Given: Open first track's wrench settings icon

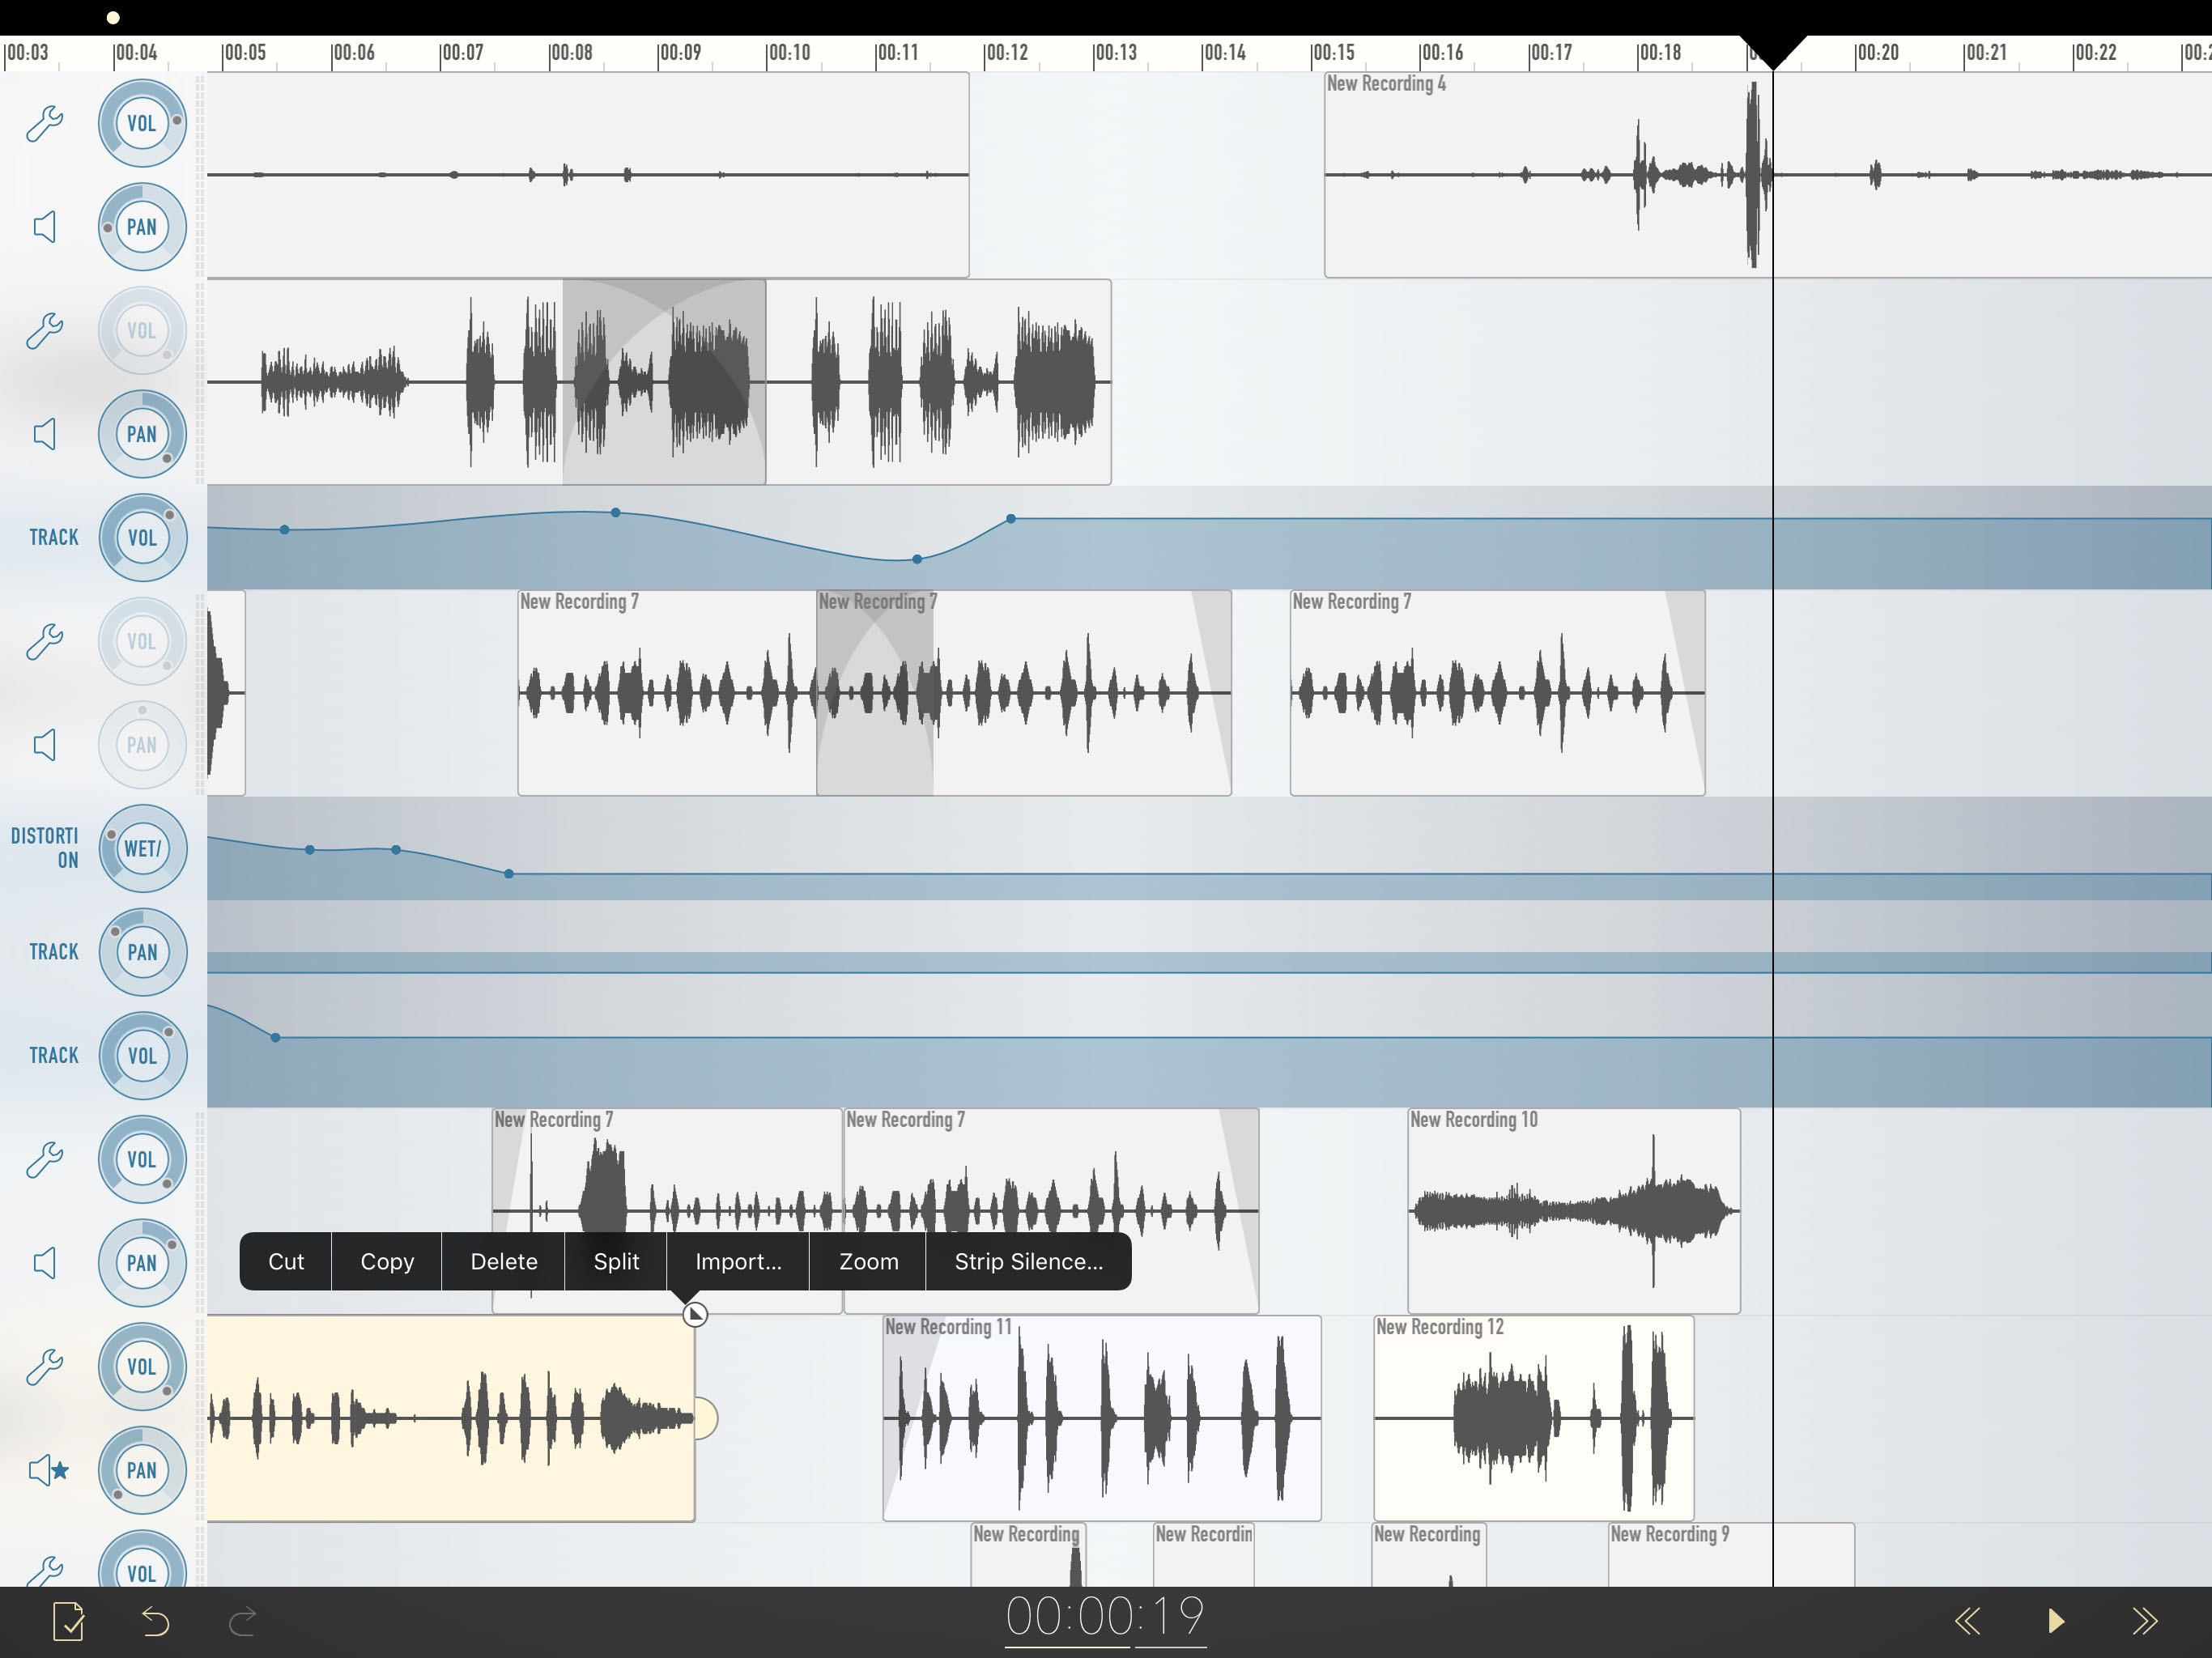Looking at the screenshot, I should 45,123.
